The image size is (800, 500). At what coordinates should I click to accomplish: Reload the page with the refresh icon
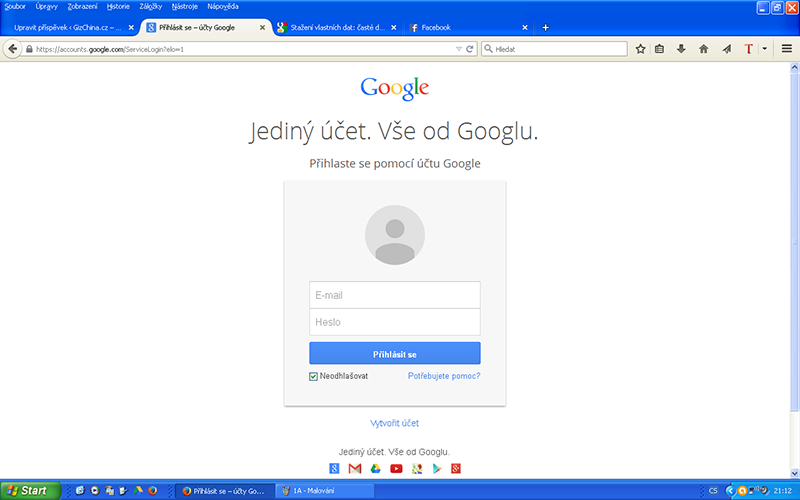pyautogui.click(x=469, y=49)
